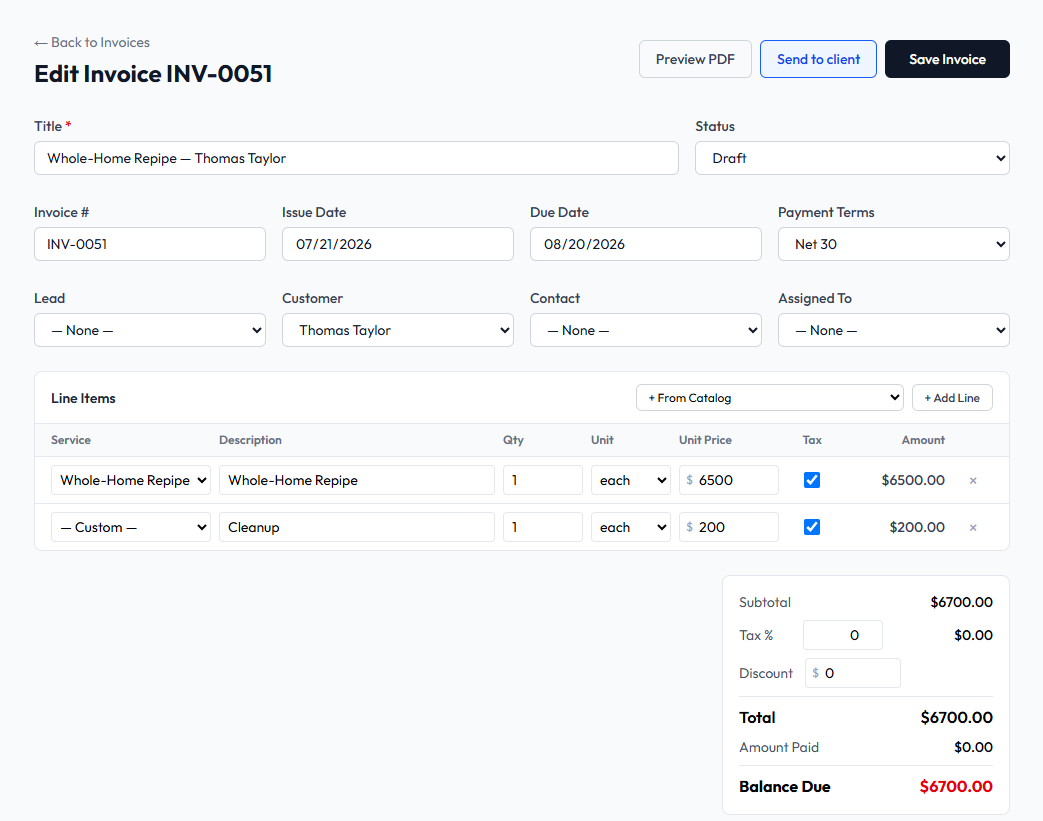The image size is (1043, 821).
Task: Click the Description column header
Action: click(x=250, y=440)
